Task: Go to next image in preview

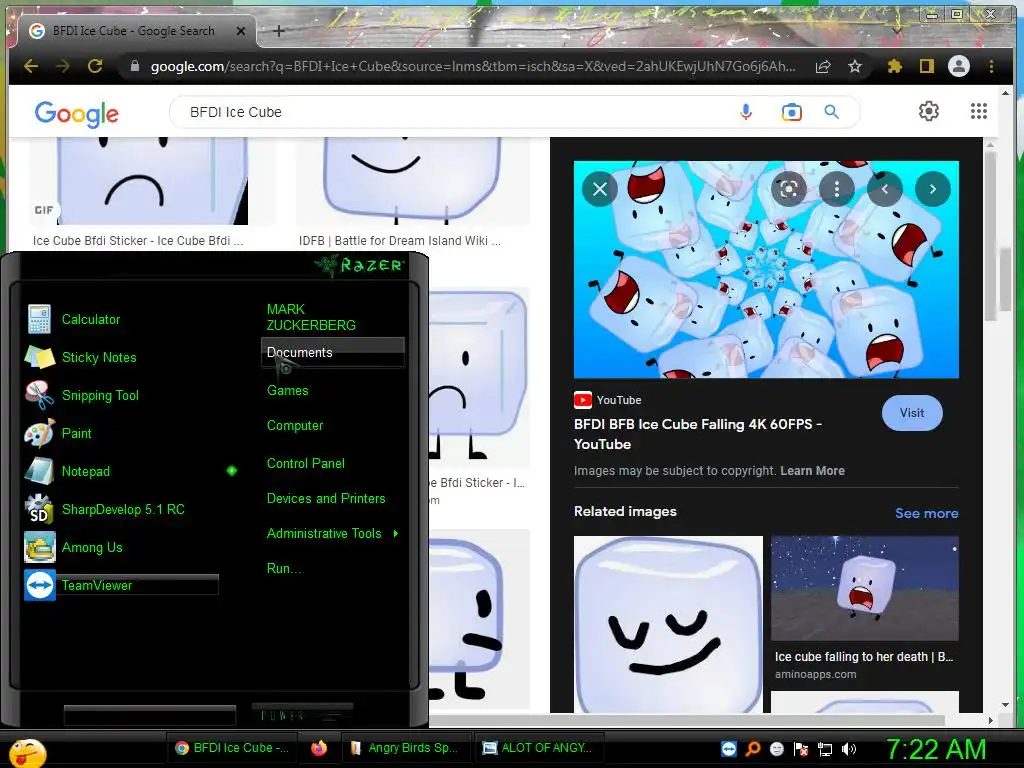Action: click(933, 189)
